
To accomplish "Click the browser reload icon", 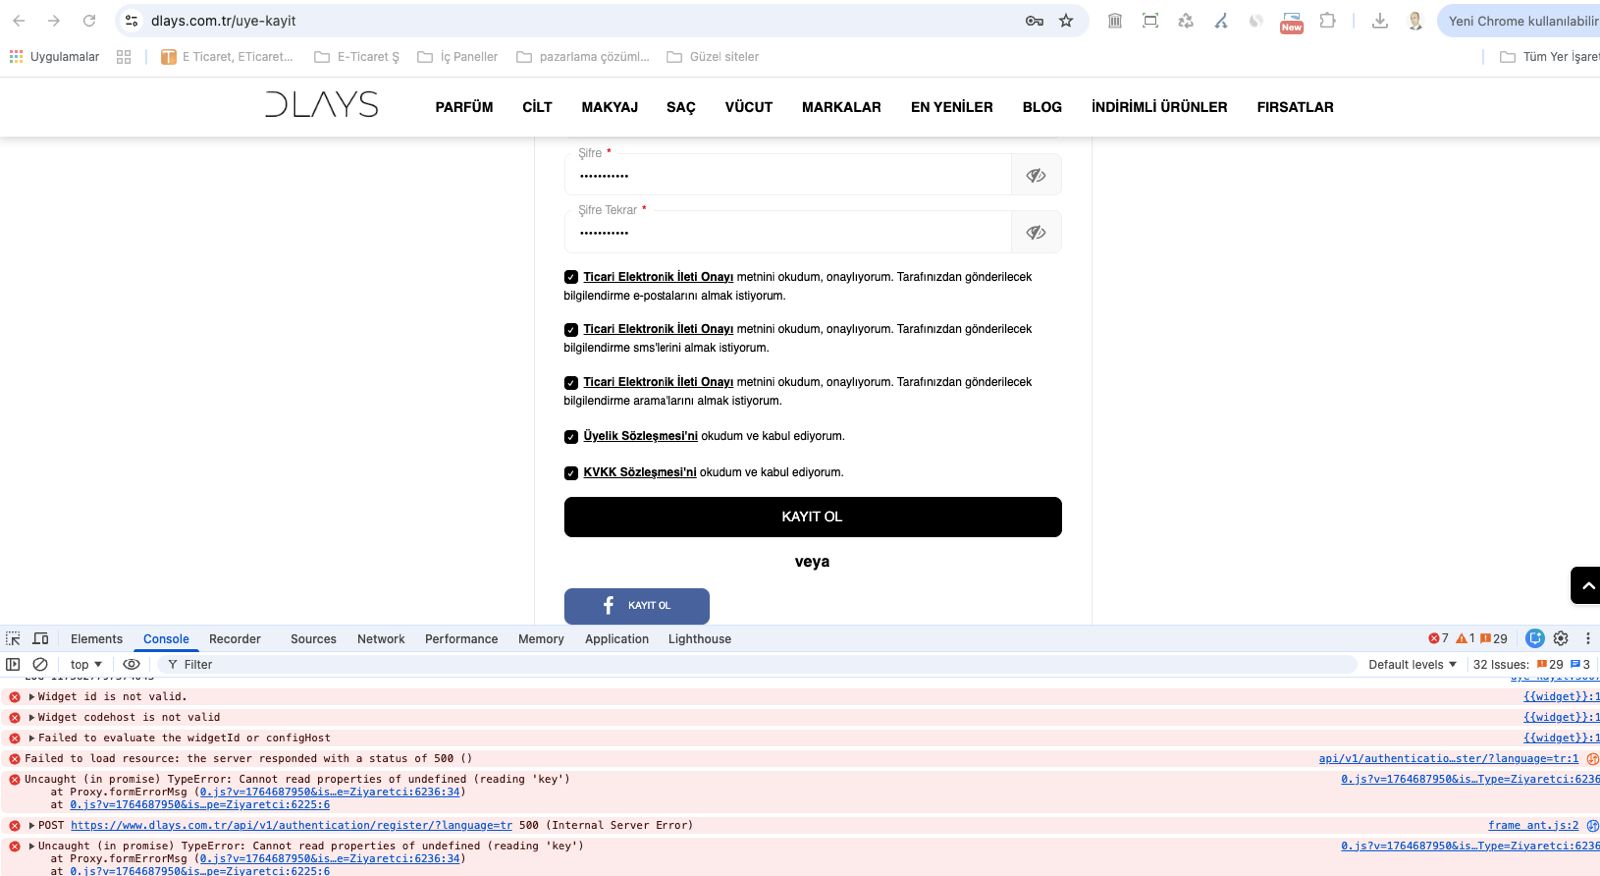I will 89,21.
